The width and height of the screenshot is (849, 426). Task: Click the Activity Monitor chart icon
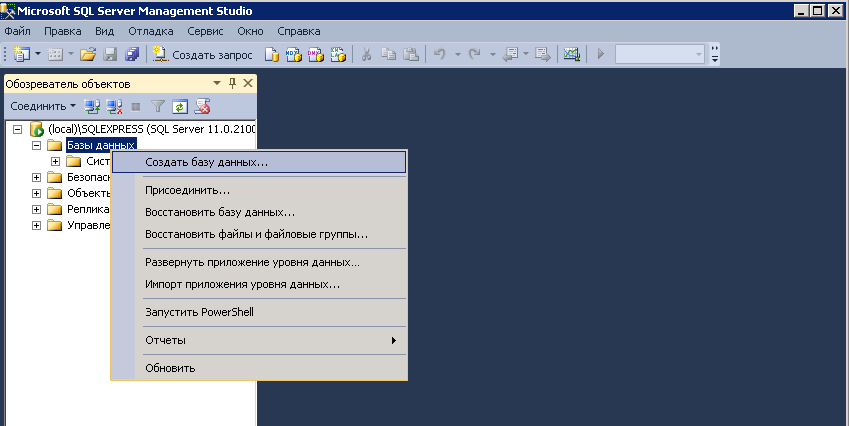572,54
